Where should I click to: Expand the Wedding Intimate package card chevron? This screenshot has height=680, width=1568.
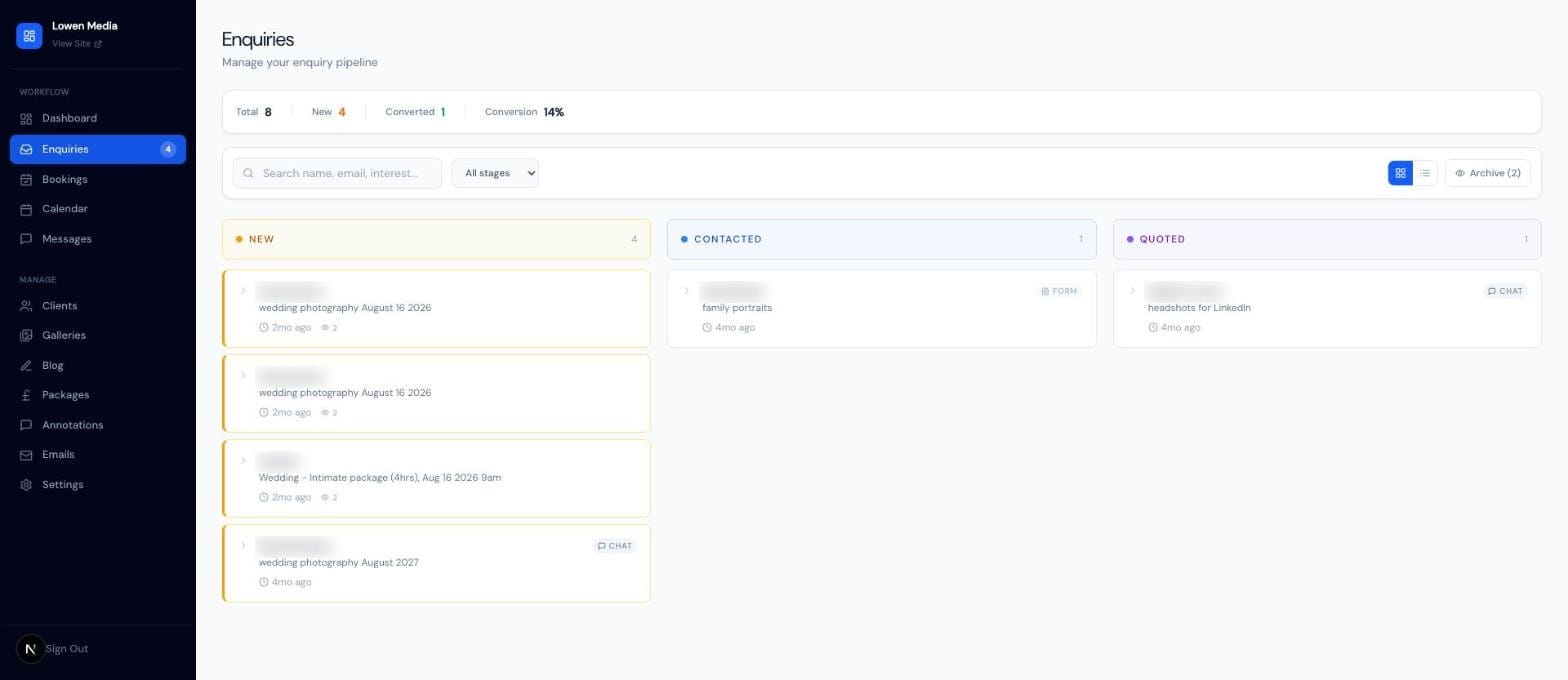[x=243, y=461]
